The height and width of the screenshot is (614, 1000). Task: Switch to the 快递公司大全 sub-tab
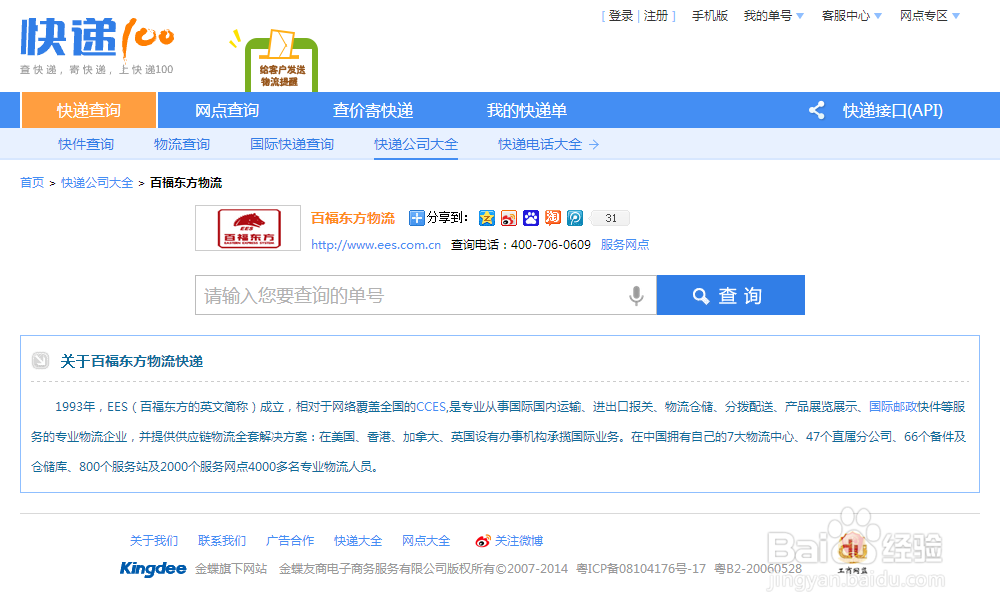pyautogui.click(x=416, y=144)
